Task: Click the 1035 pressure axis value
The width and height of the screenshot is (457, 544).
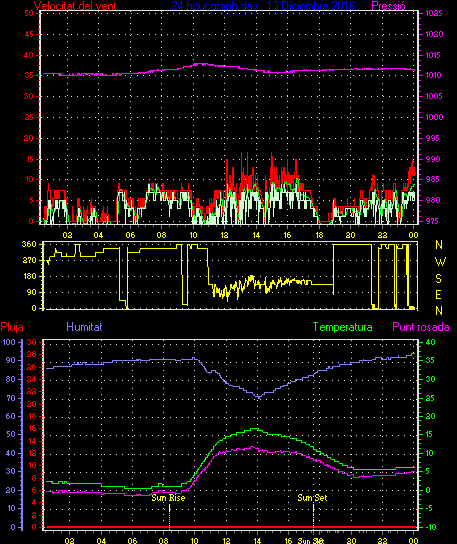Action: pos(434,14)
